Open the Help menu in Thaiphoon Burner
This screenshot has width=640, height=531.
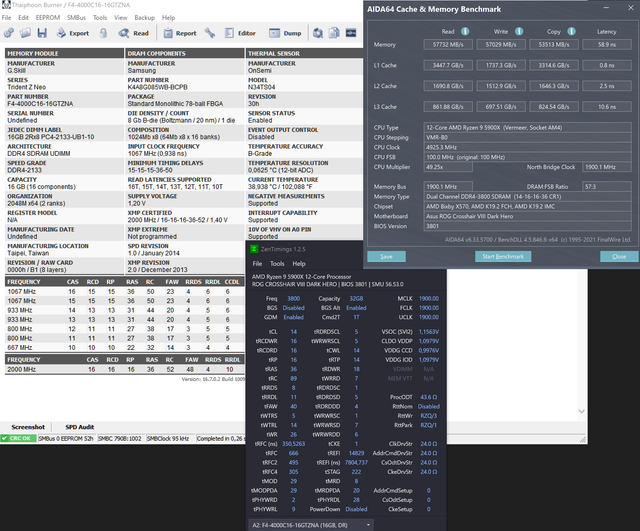point(168,18)
